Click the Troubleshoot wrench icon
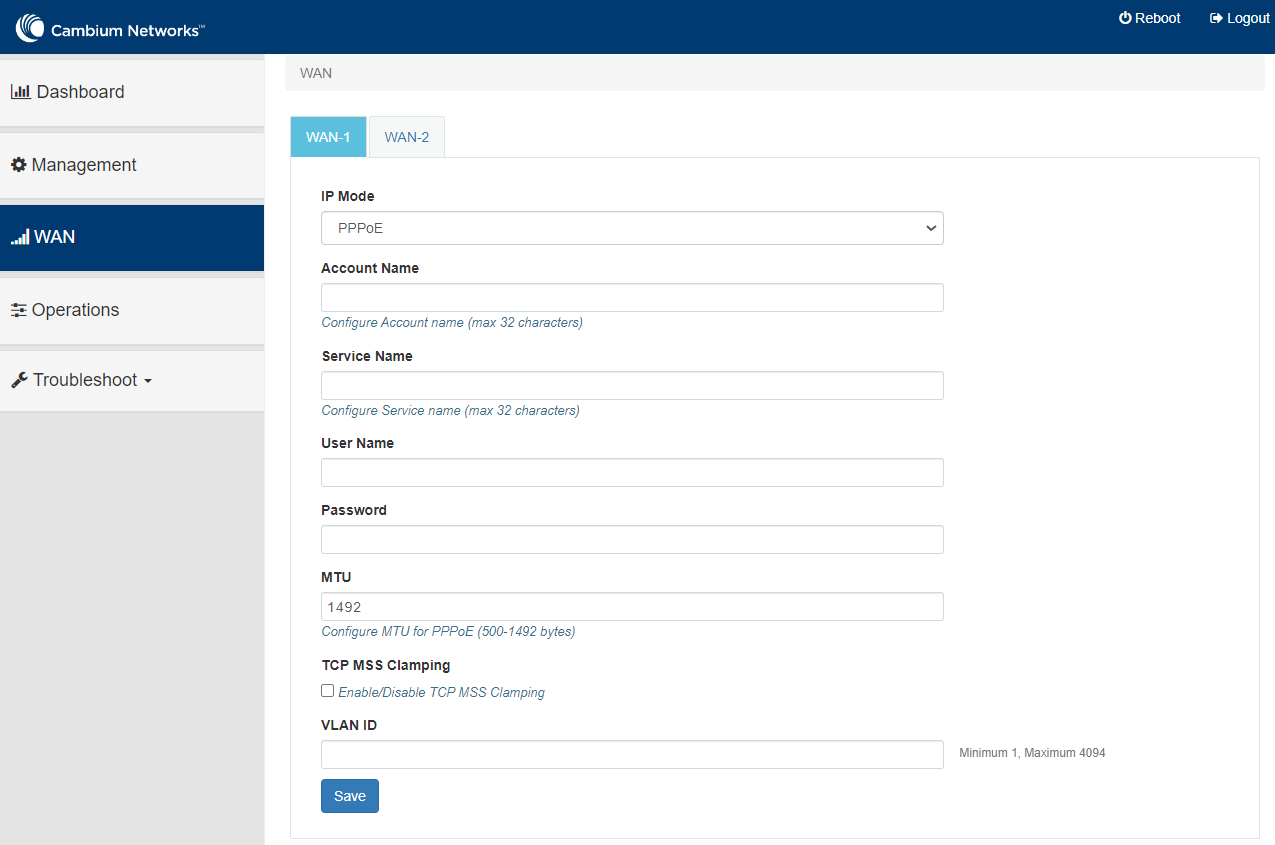The image size is (1275, 845). click(x=19, y=380)
